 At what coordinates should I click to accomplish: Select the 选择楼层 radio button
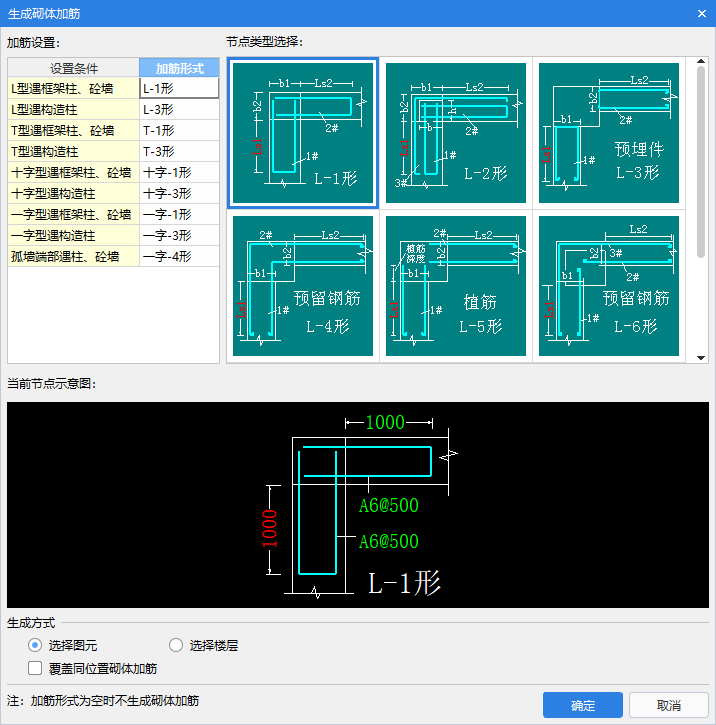pos(176,645)
